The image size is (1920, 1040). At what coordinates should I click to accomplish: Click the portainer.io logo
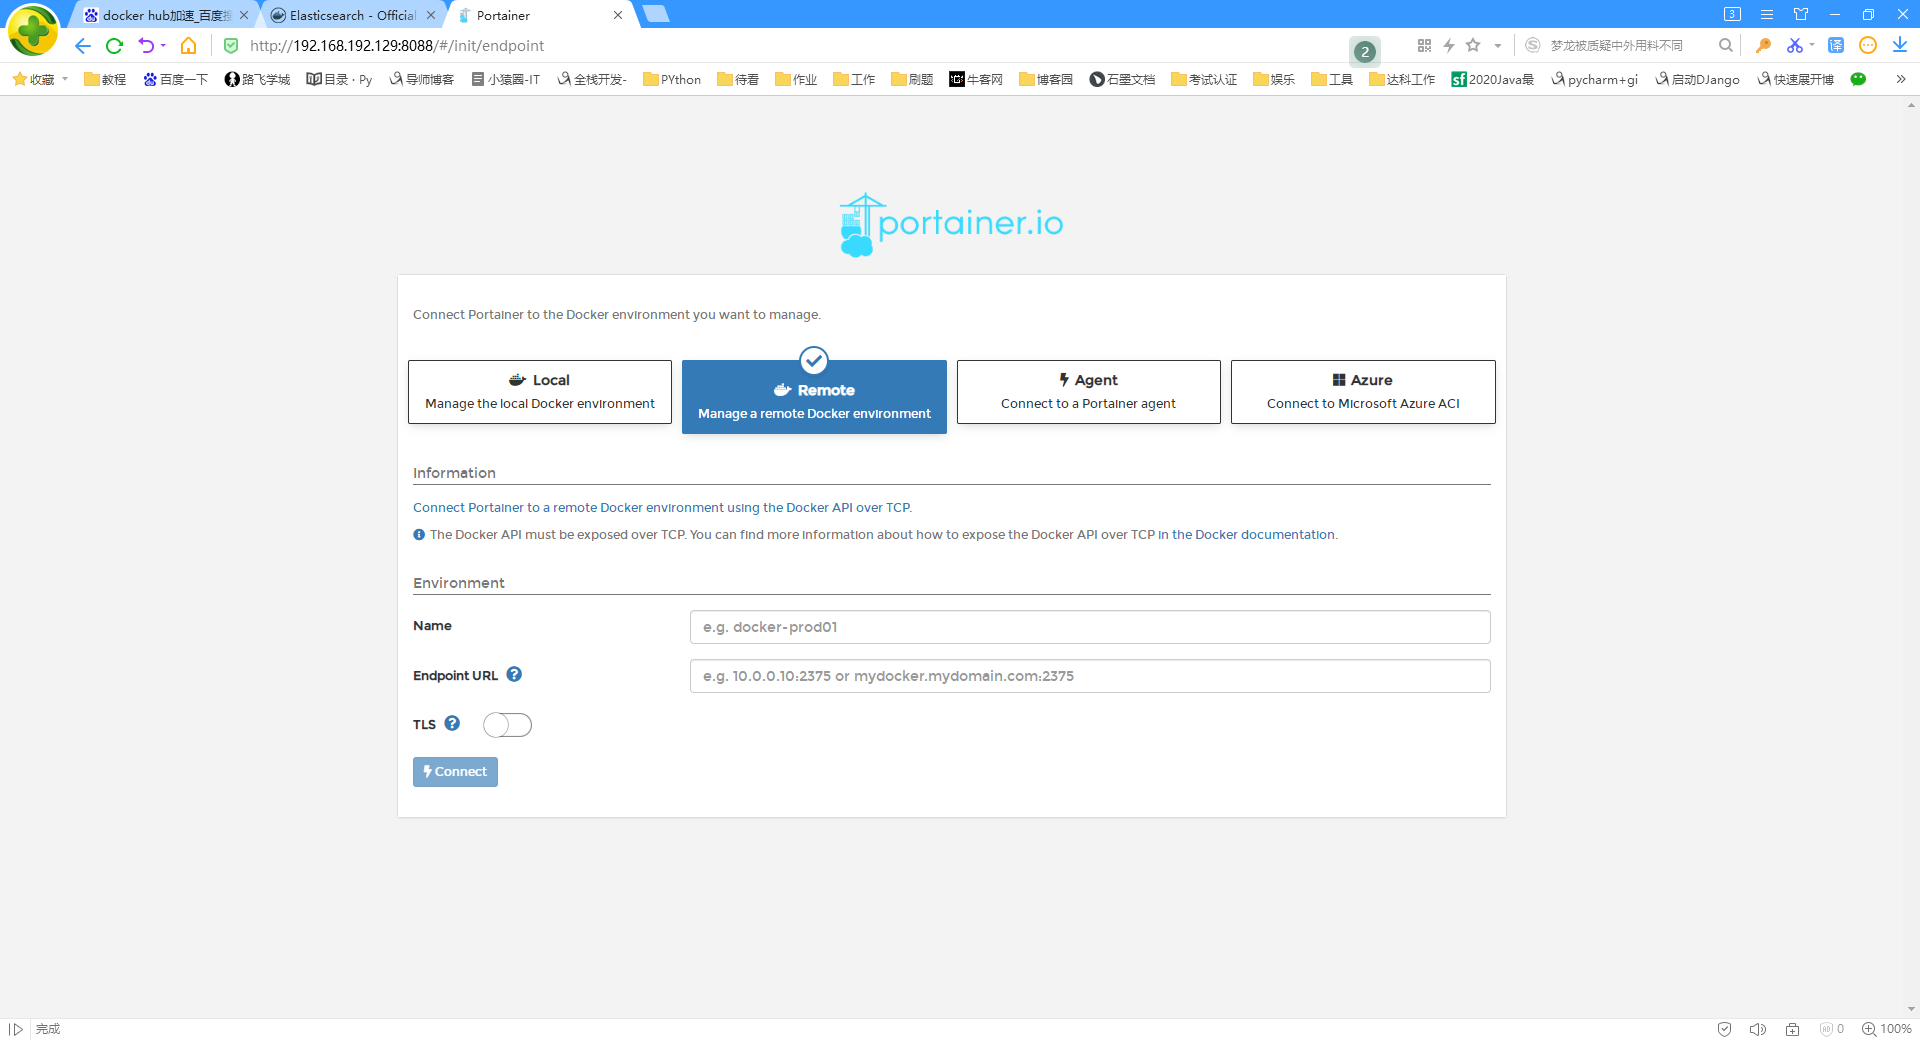pos(951,224)
